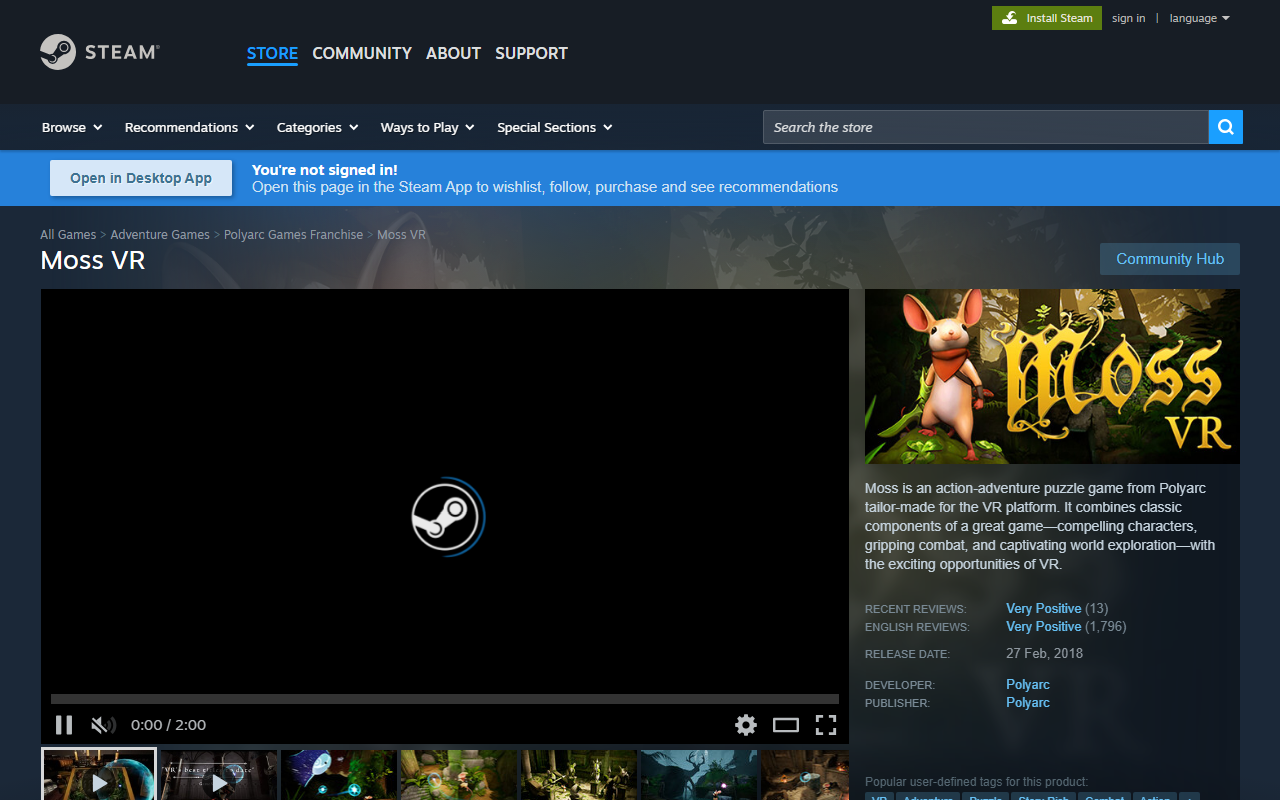Image resolution: width=1280 pixels, height=800 pixels.
Task: Click the Moss VR capsule image
Action: click(x=1052, y=376)
